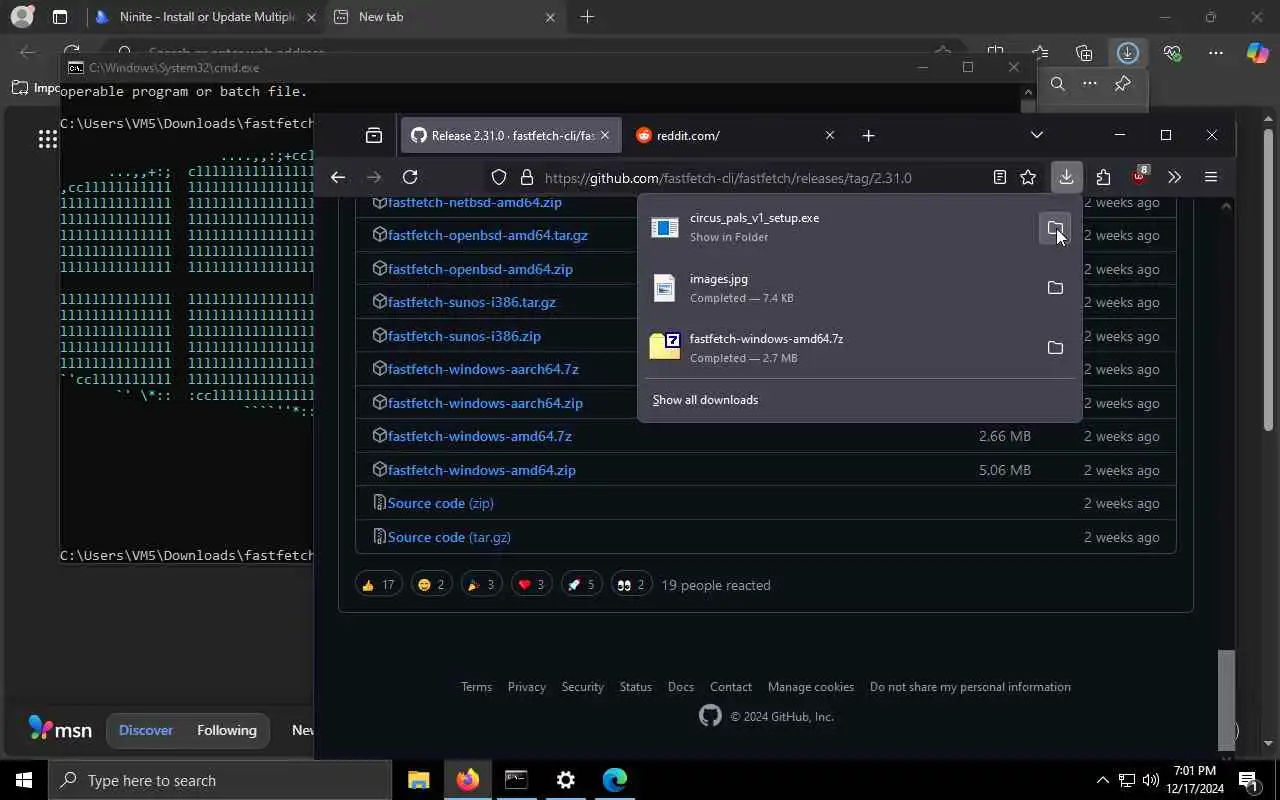List all Firefox tabs dropdown
Viewport: 1280px width, 800px height.
(1037, 135)
